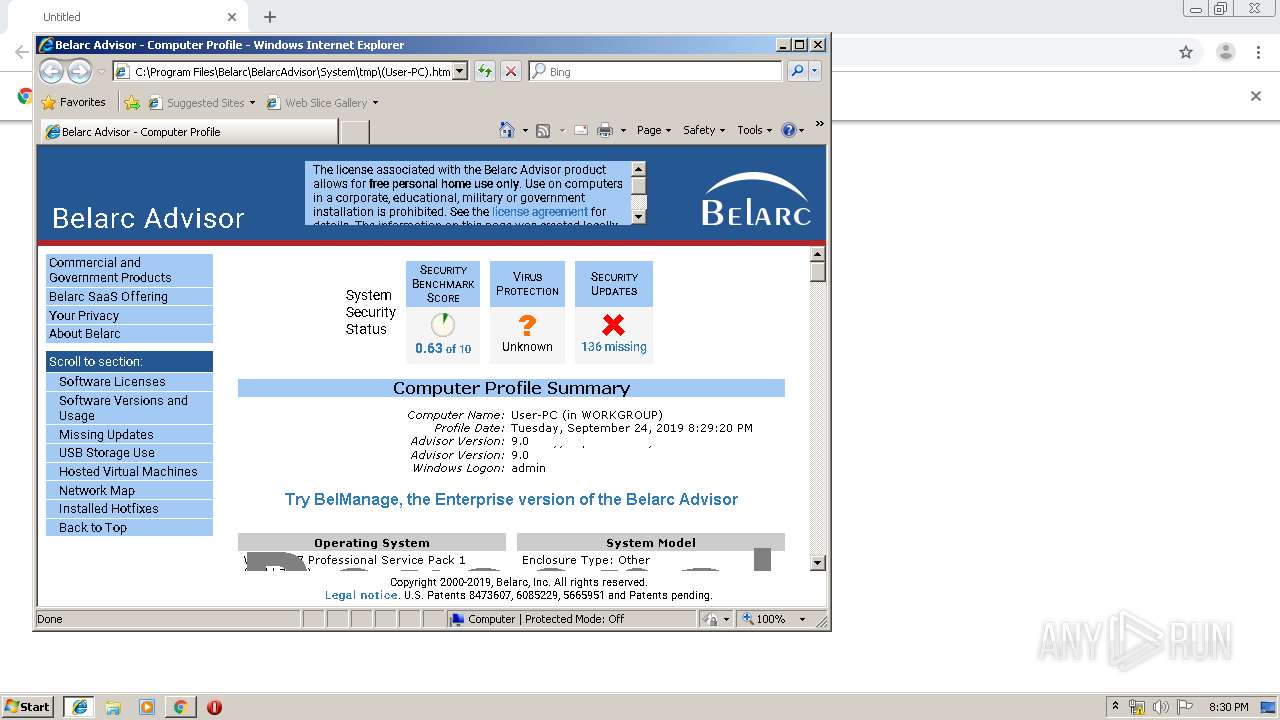Click the red X Security Updates icon

click(x=613, y=324)
